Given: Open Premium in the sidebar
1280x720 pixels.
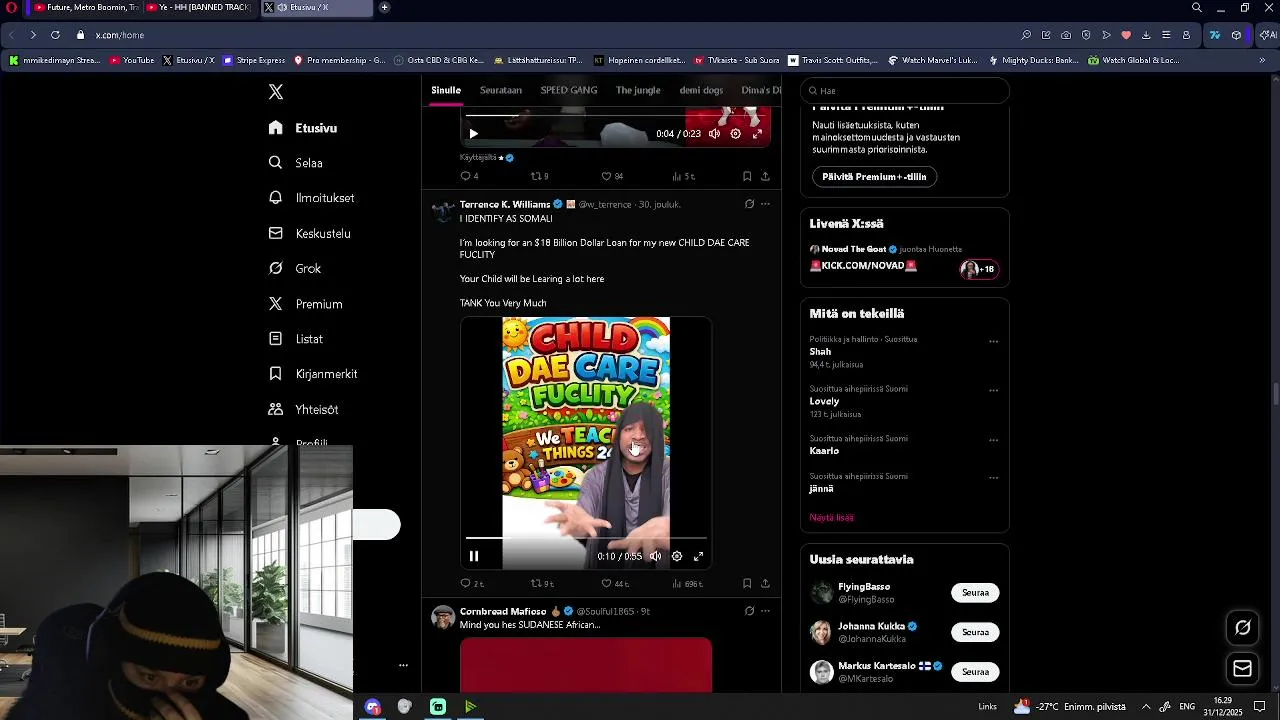Looking at the screenshot, I should pos(306,304).
